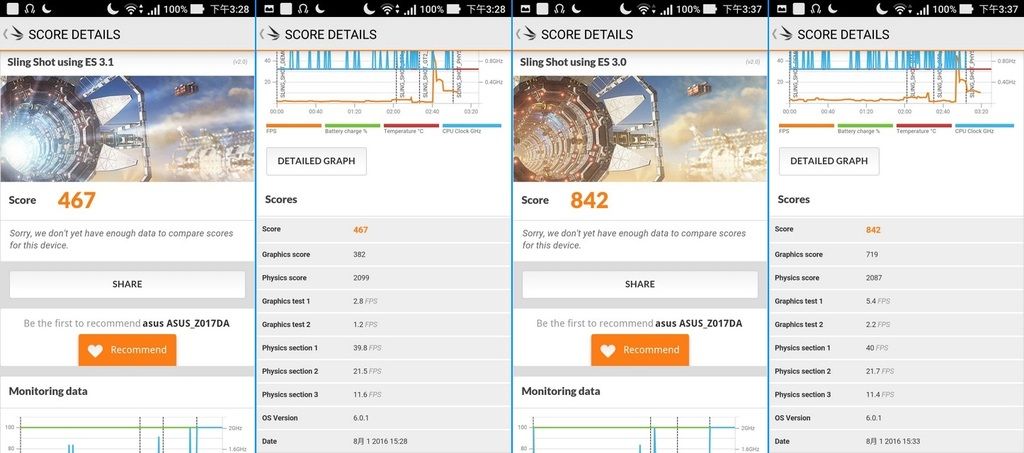The width and height of the screenshot is (1024, 453).
Task: Open DETAILED GRAPH above the 842 scores list
Action: pyautogui.click(x=829, y=161)
